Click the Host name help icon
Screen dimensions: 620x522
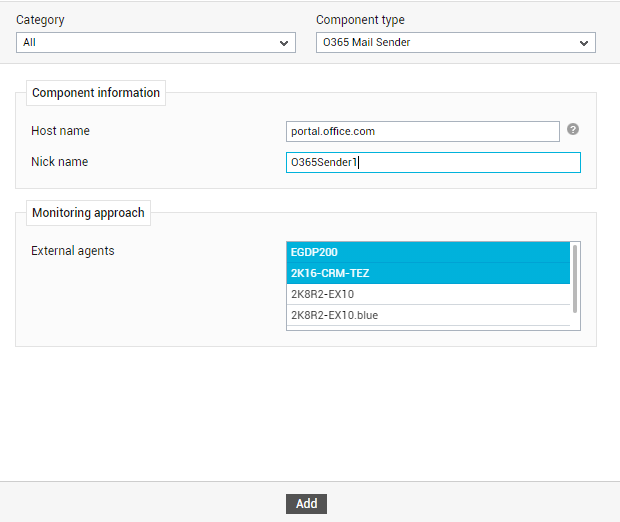[573, 129]
